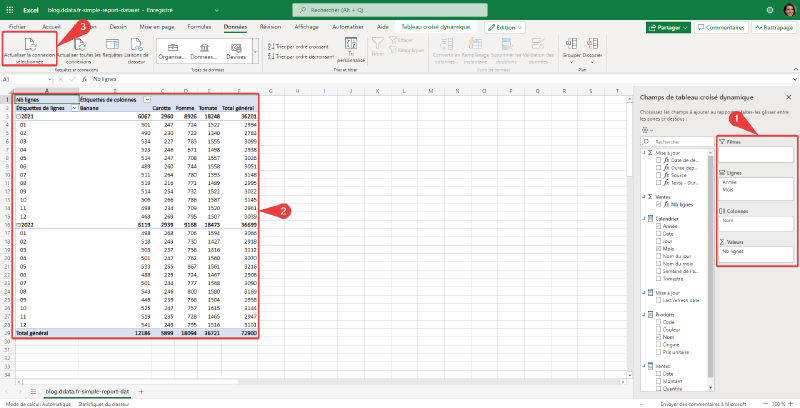Viewport: 800px width, 408px height.
Task: Select the blog.ddata.fr-simple-report-dat sheet tab
Action: (87, 392)
